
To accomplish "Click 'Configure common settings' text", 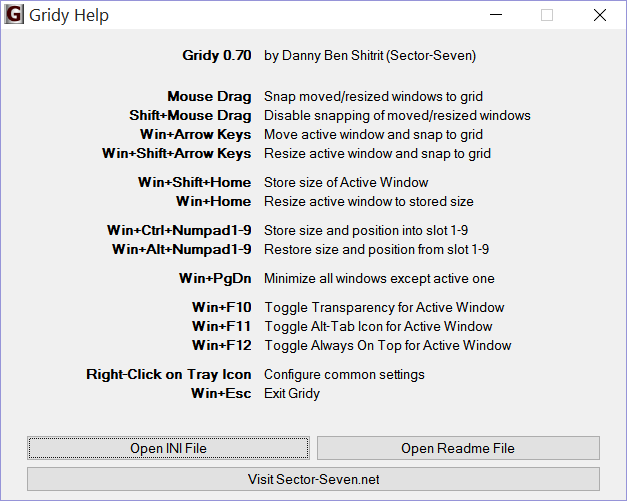I will [344, 375].
